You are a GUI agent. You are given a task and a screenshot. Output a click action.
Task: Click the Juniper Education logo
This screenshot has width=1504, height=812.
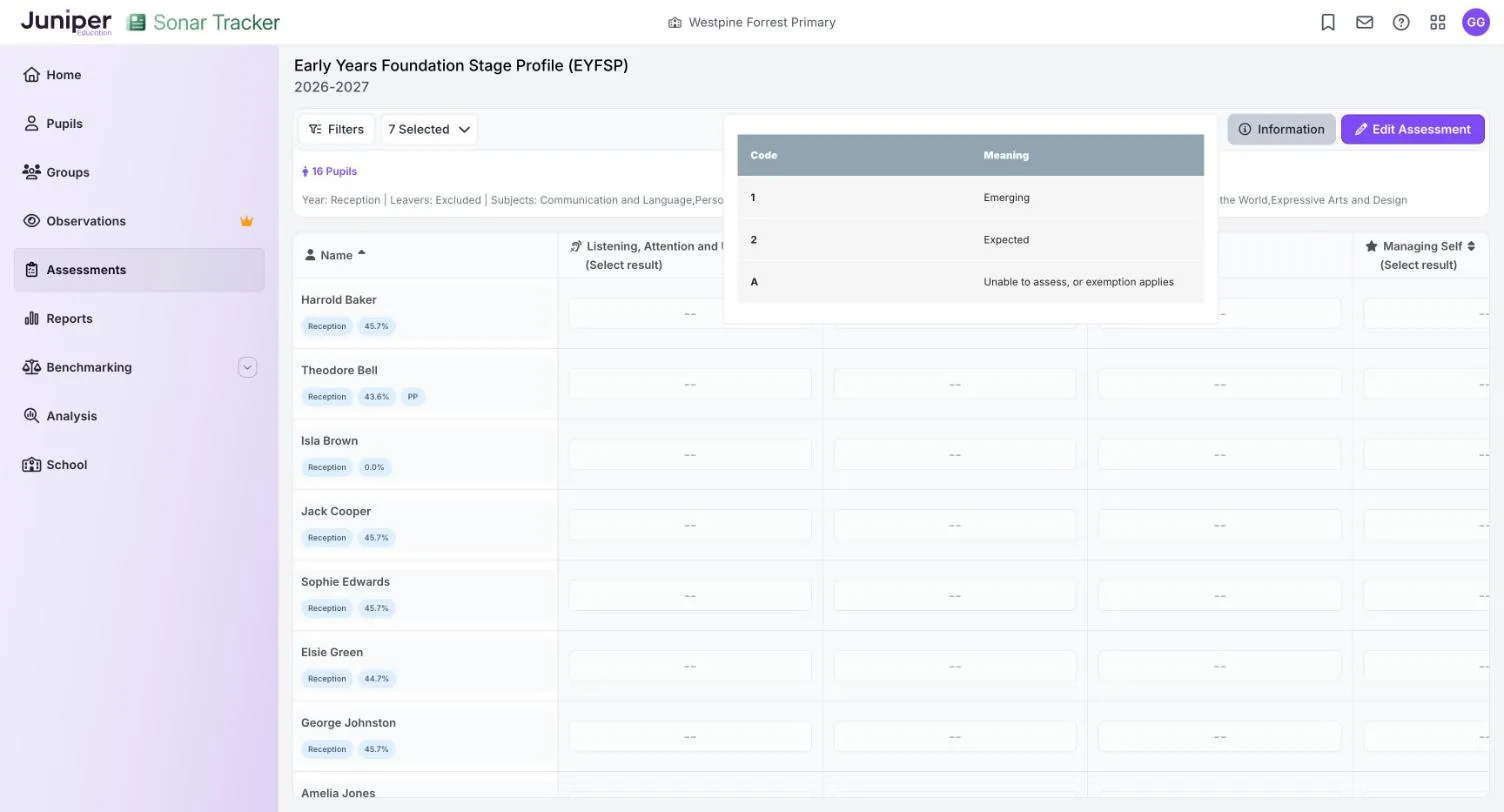point(66,22)
